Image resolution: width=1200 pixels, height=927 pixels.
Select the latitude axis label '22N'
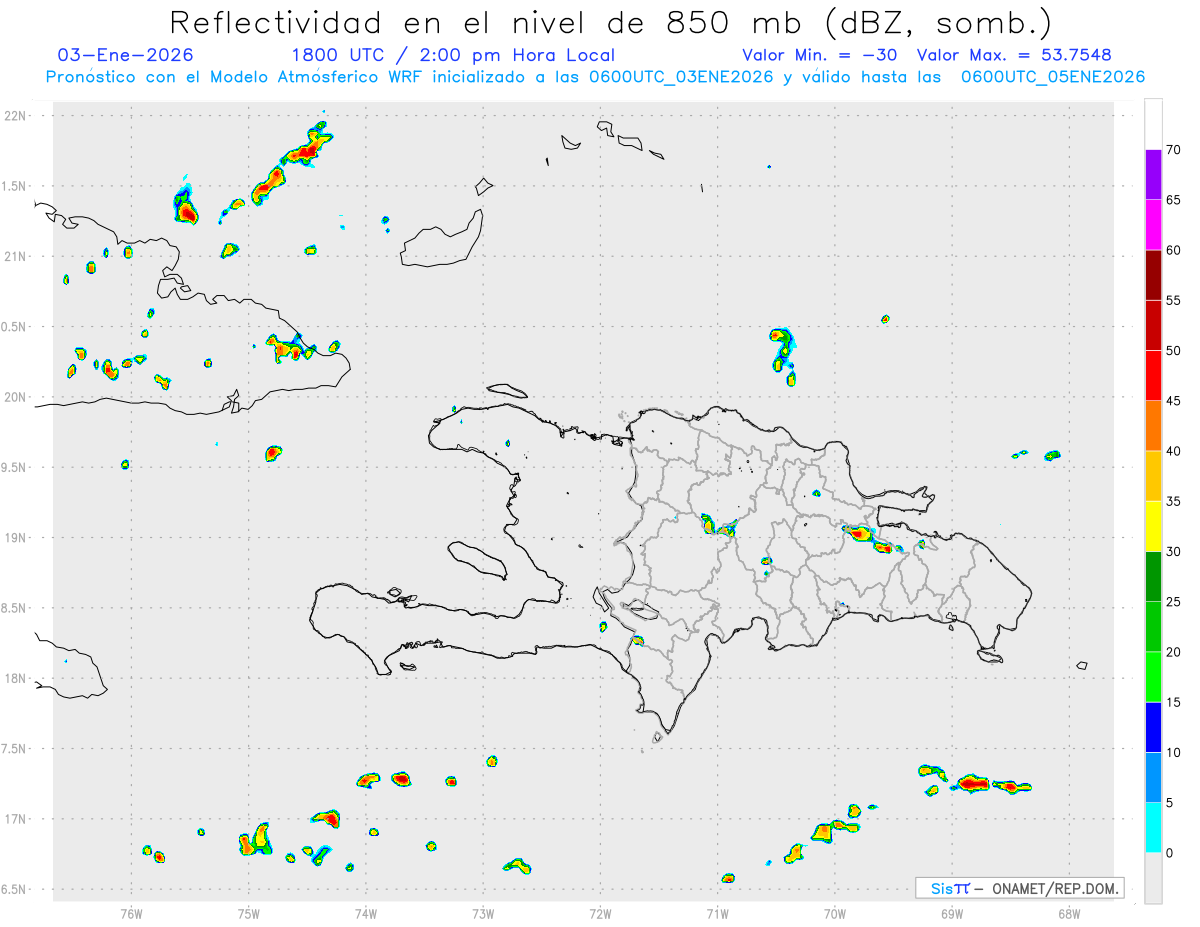tap(17, 116)
